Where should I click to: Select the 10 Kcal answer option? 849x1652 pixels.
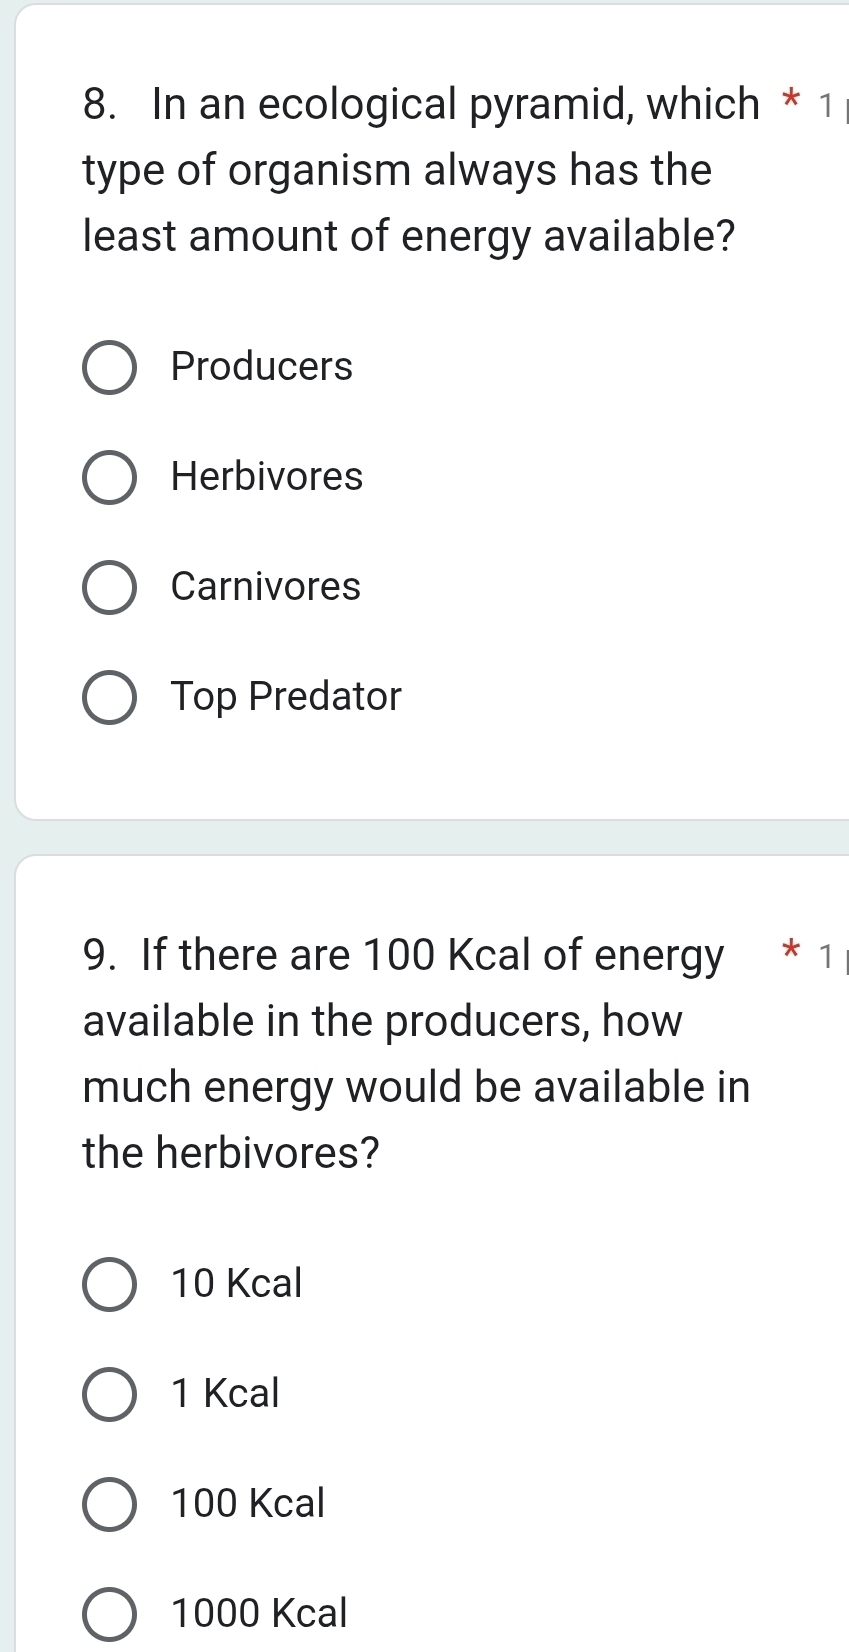tap(109, 1286)
